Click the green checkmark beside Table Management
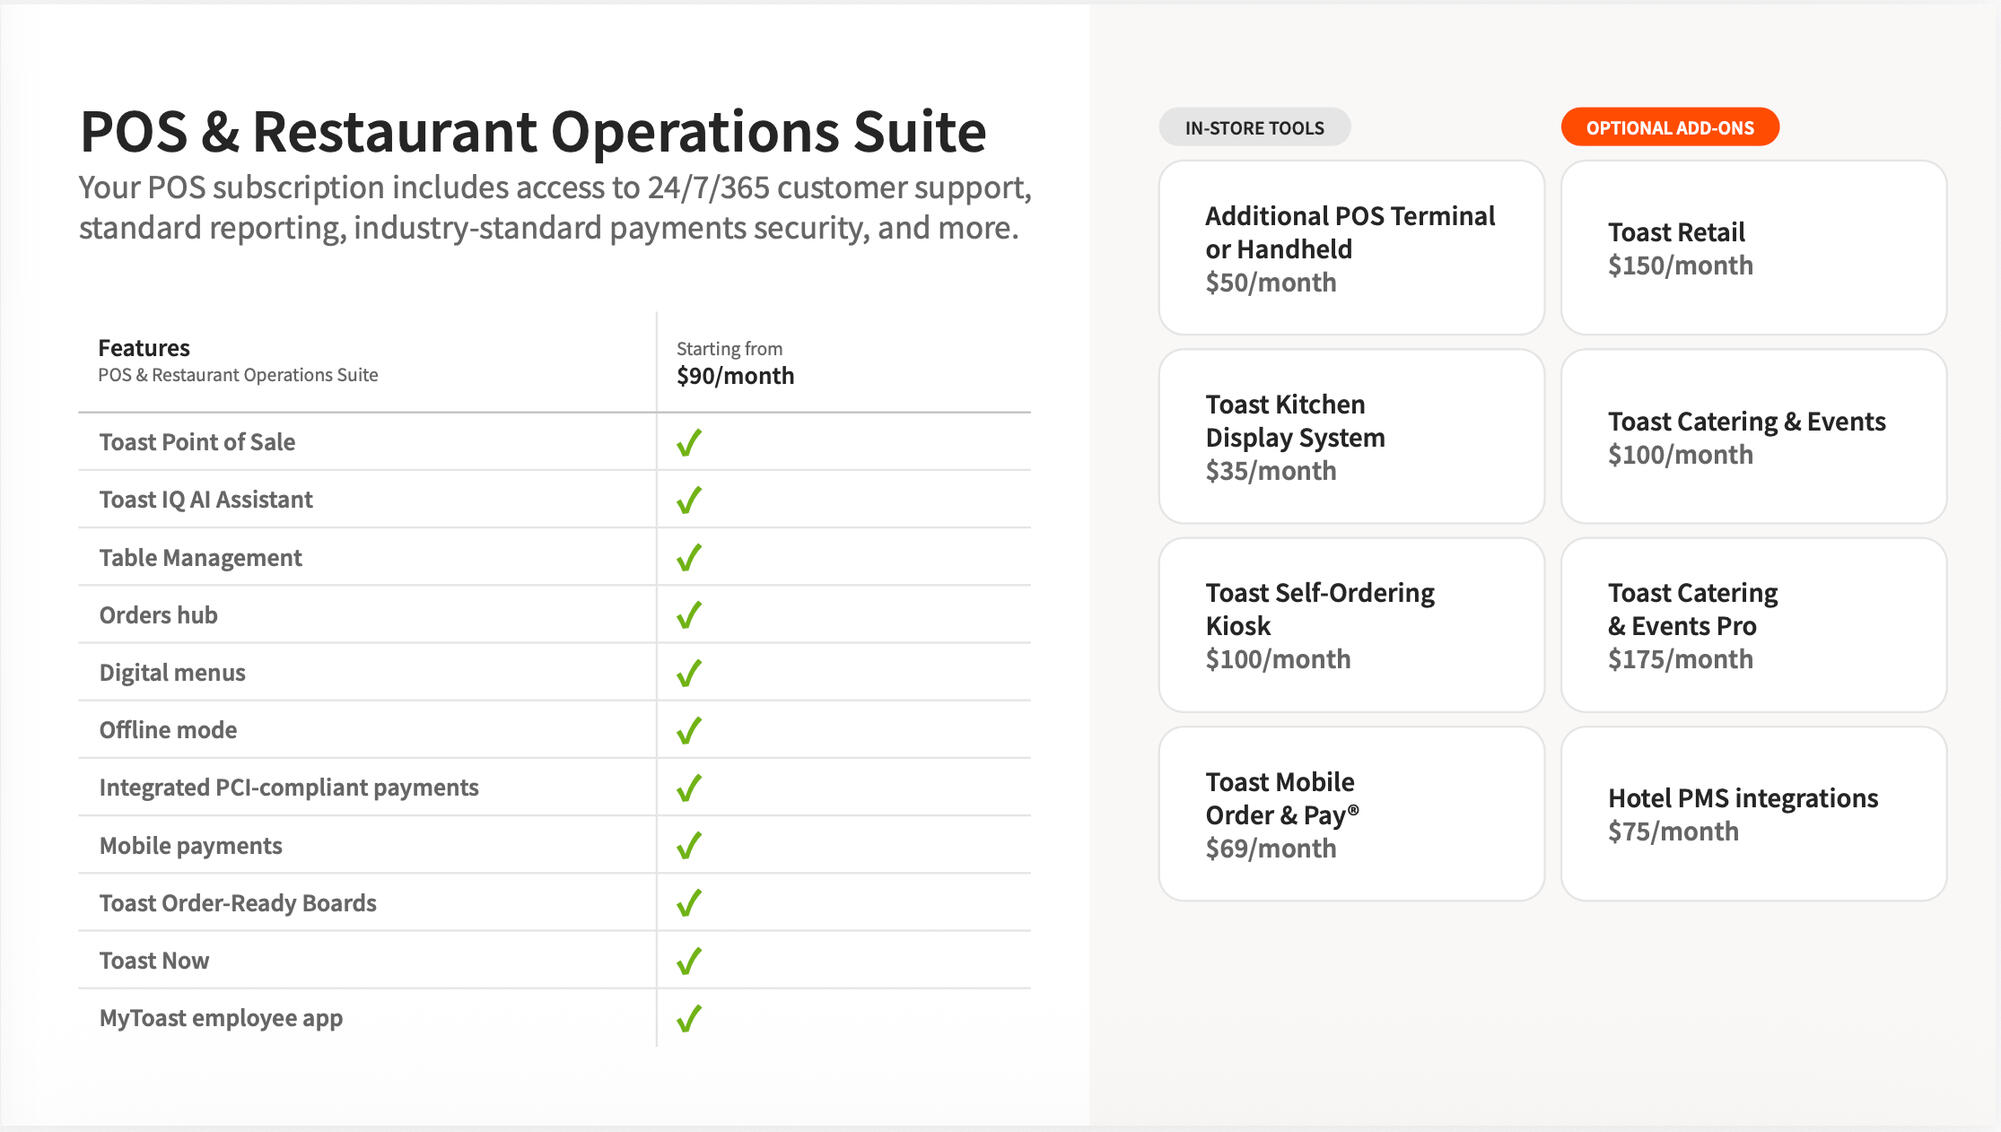 [689, 558]
